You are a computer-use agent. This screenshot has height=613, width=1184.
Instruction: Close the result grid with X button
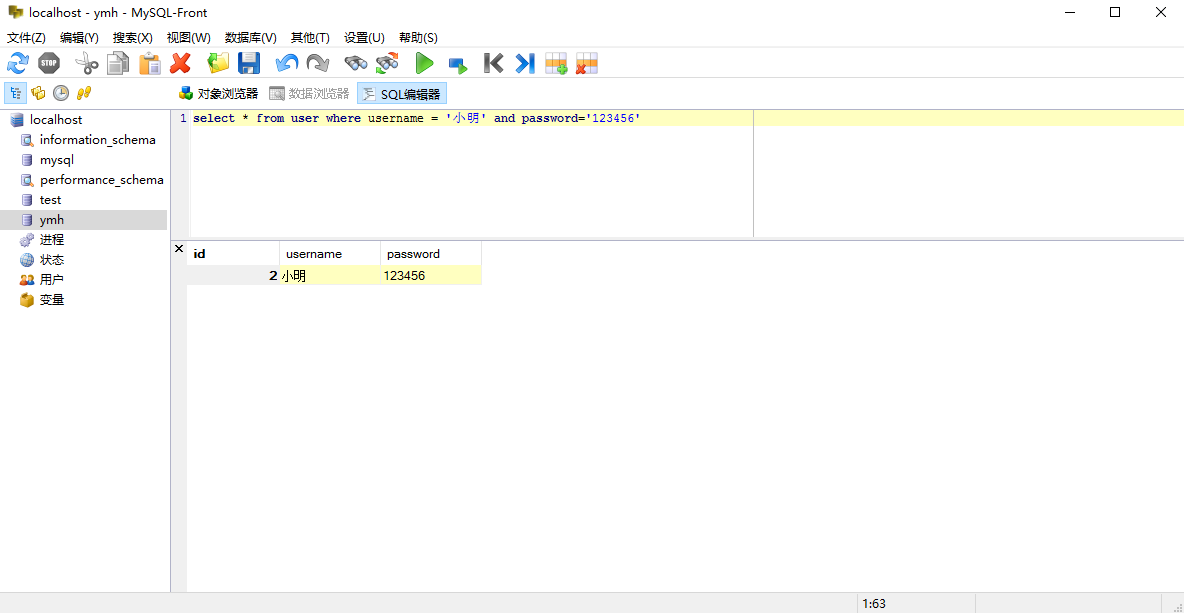[179, 249]
